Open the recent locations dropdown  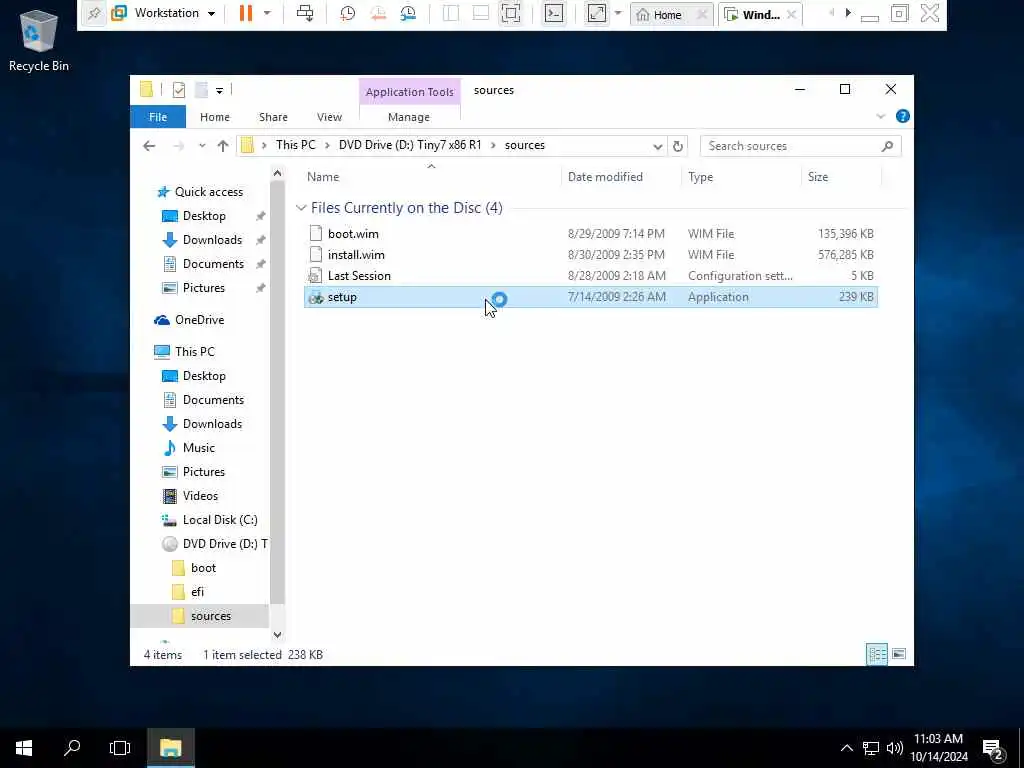point(202,146)
